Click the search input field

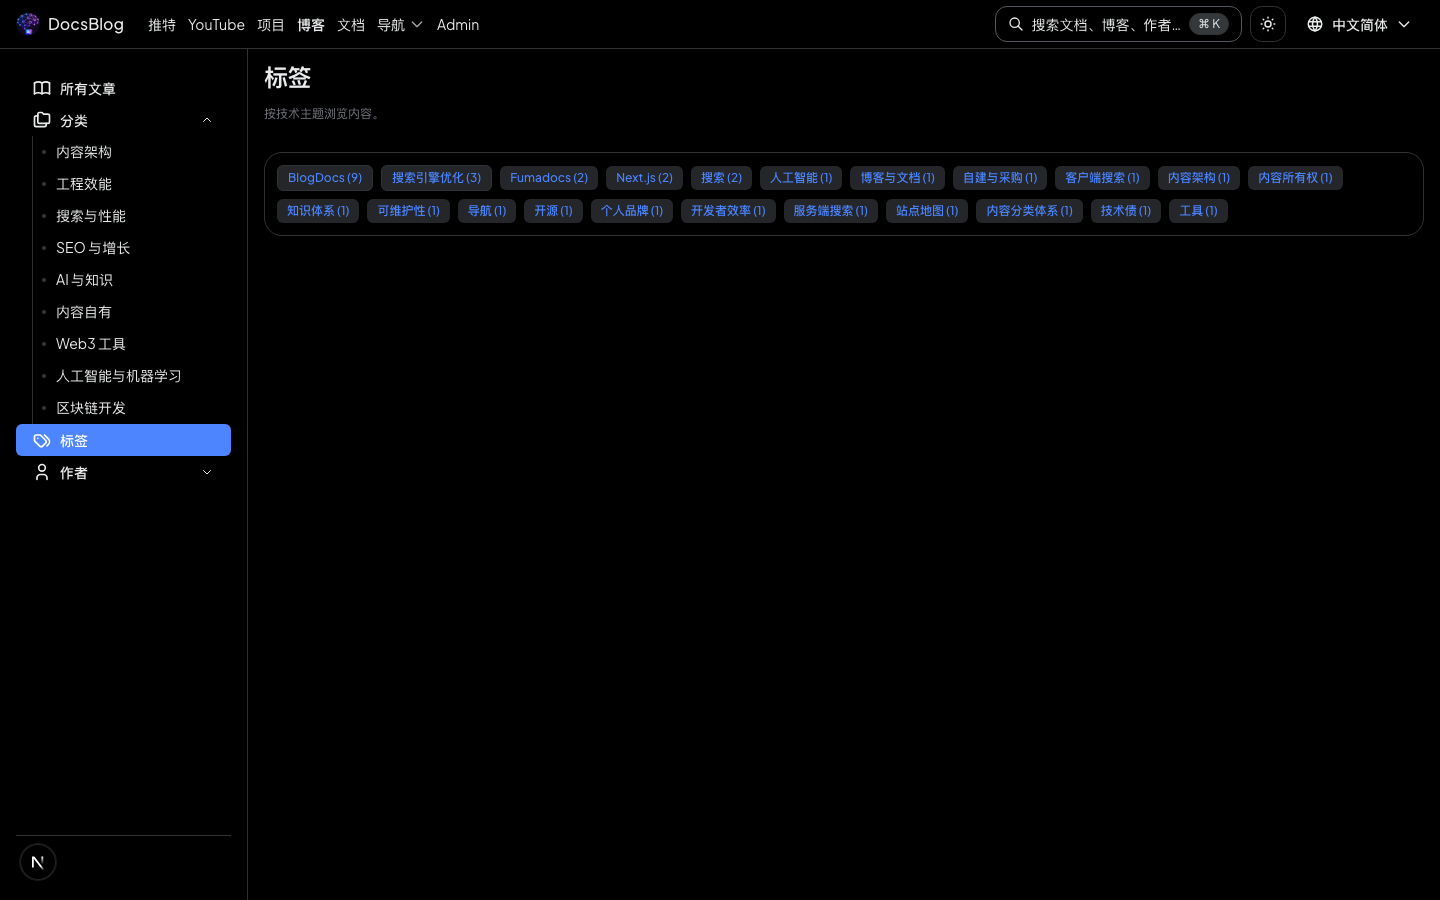tap(1105, 24)
